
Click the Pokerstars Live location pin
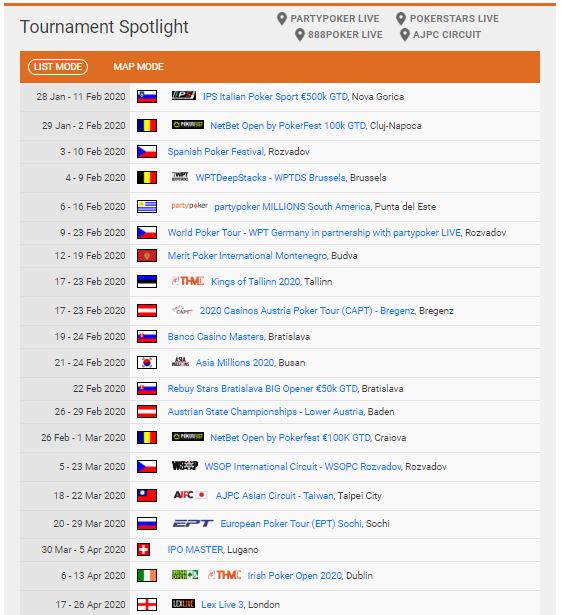tap(401, 18)
